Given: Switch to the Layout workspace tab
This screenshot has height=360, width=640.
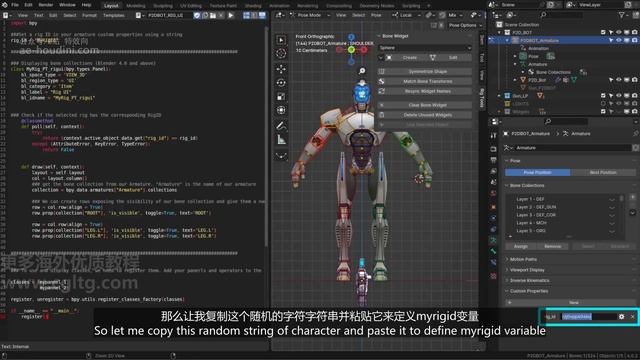Looking at the screenshot, I should point(111,6).
